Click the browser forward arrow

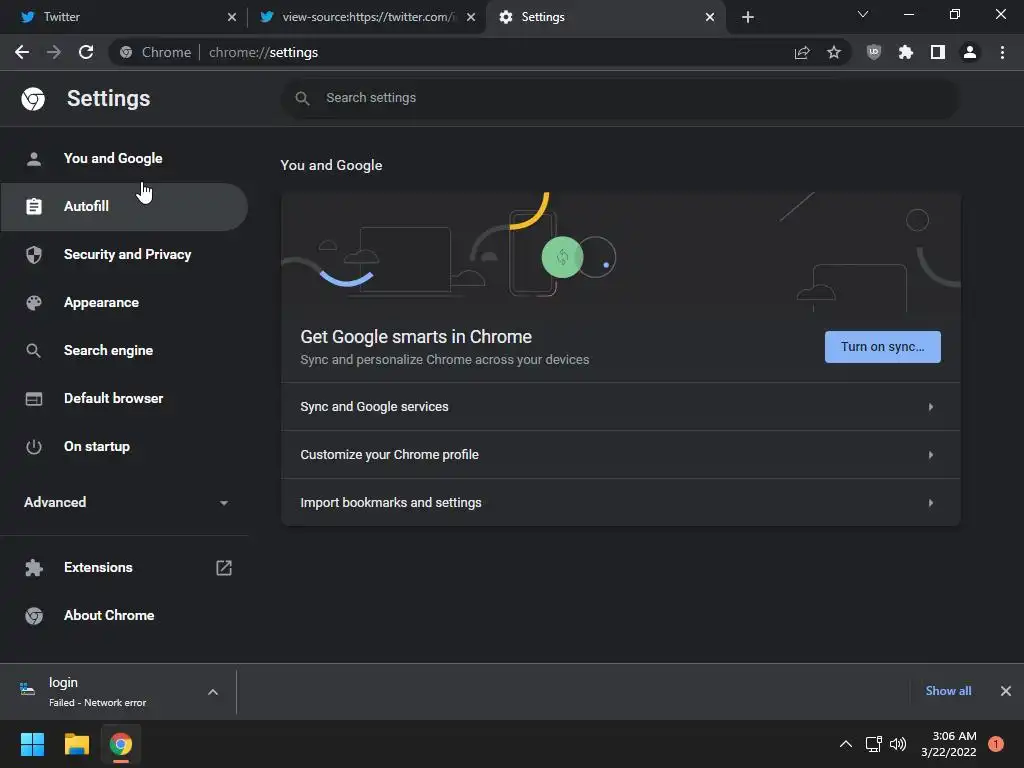[x=54, y=52]
